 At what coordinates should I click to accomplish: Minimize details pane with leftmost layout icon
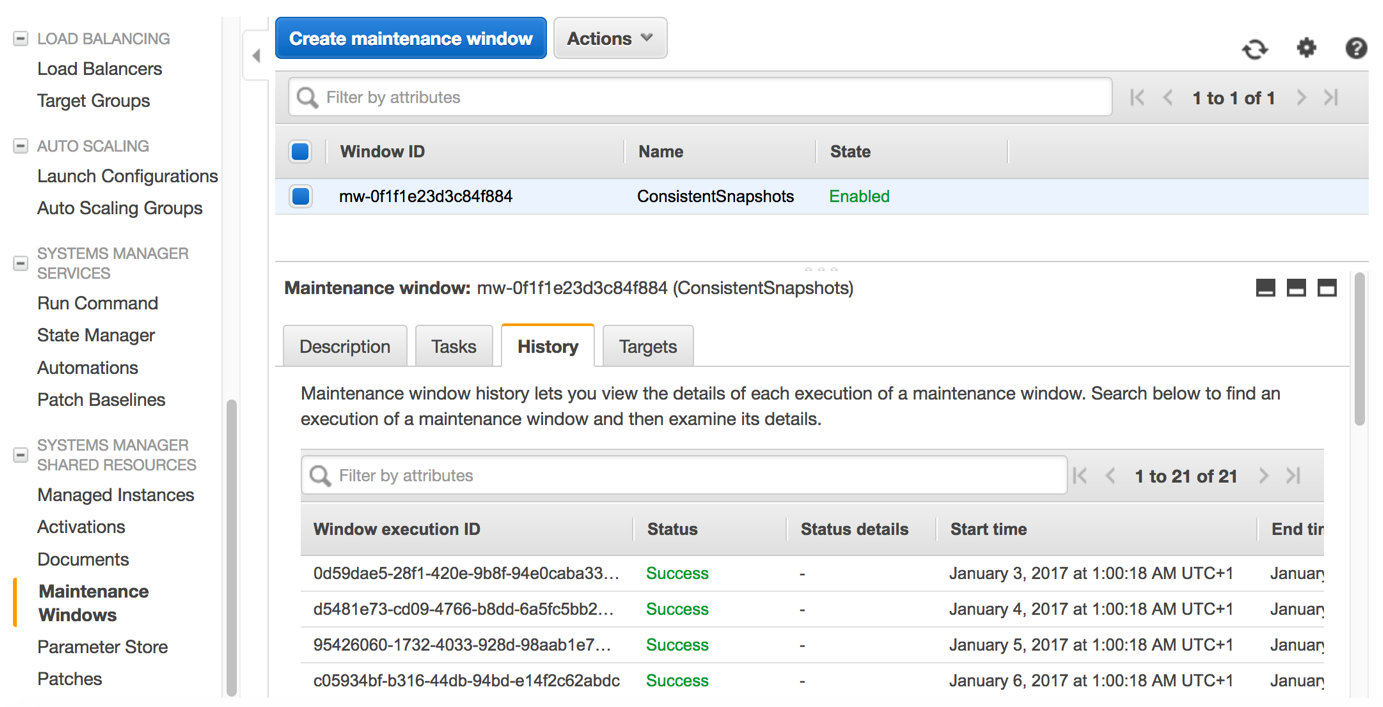pyautogui.click(x=1265, y=288)
